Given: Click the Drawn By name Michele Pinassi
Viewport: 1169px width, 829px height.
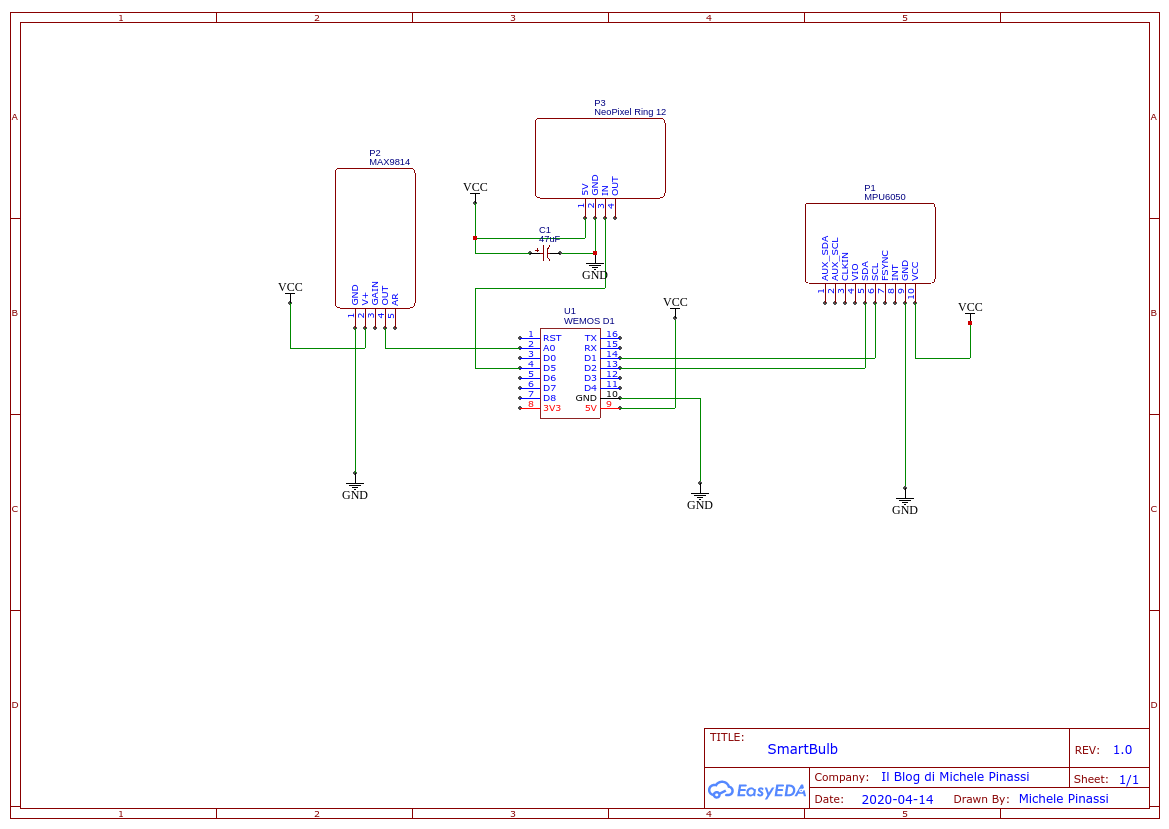Looking at the screenshot, I should tap(1064, 798).
